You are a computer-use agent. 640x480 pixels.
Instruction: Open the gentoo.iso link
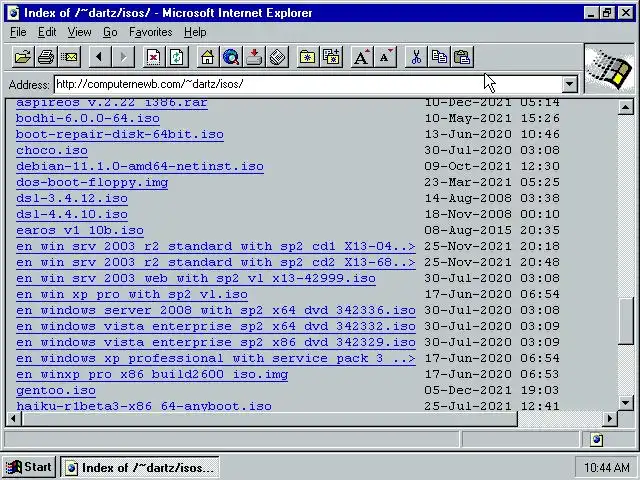(56, 391)
